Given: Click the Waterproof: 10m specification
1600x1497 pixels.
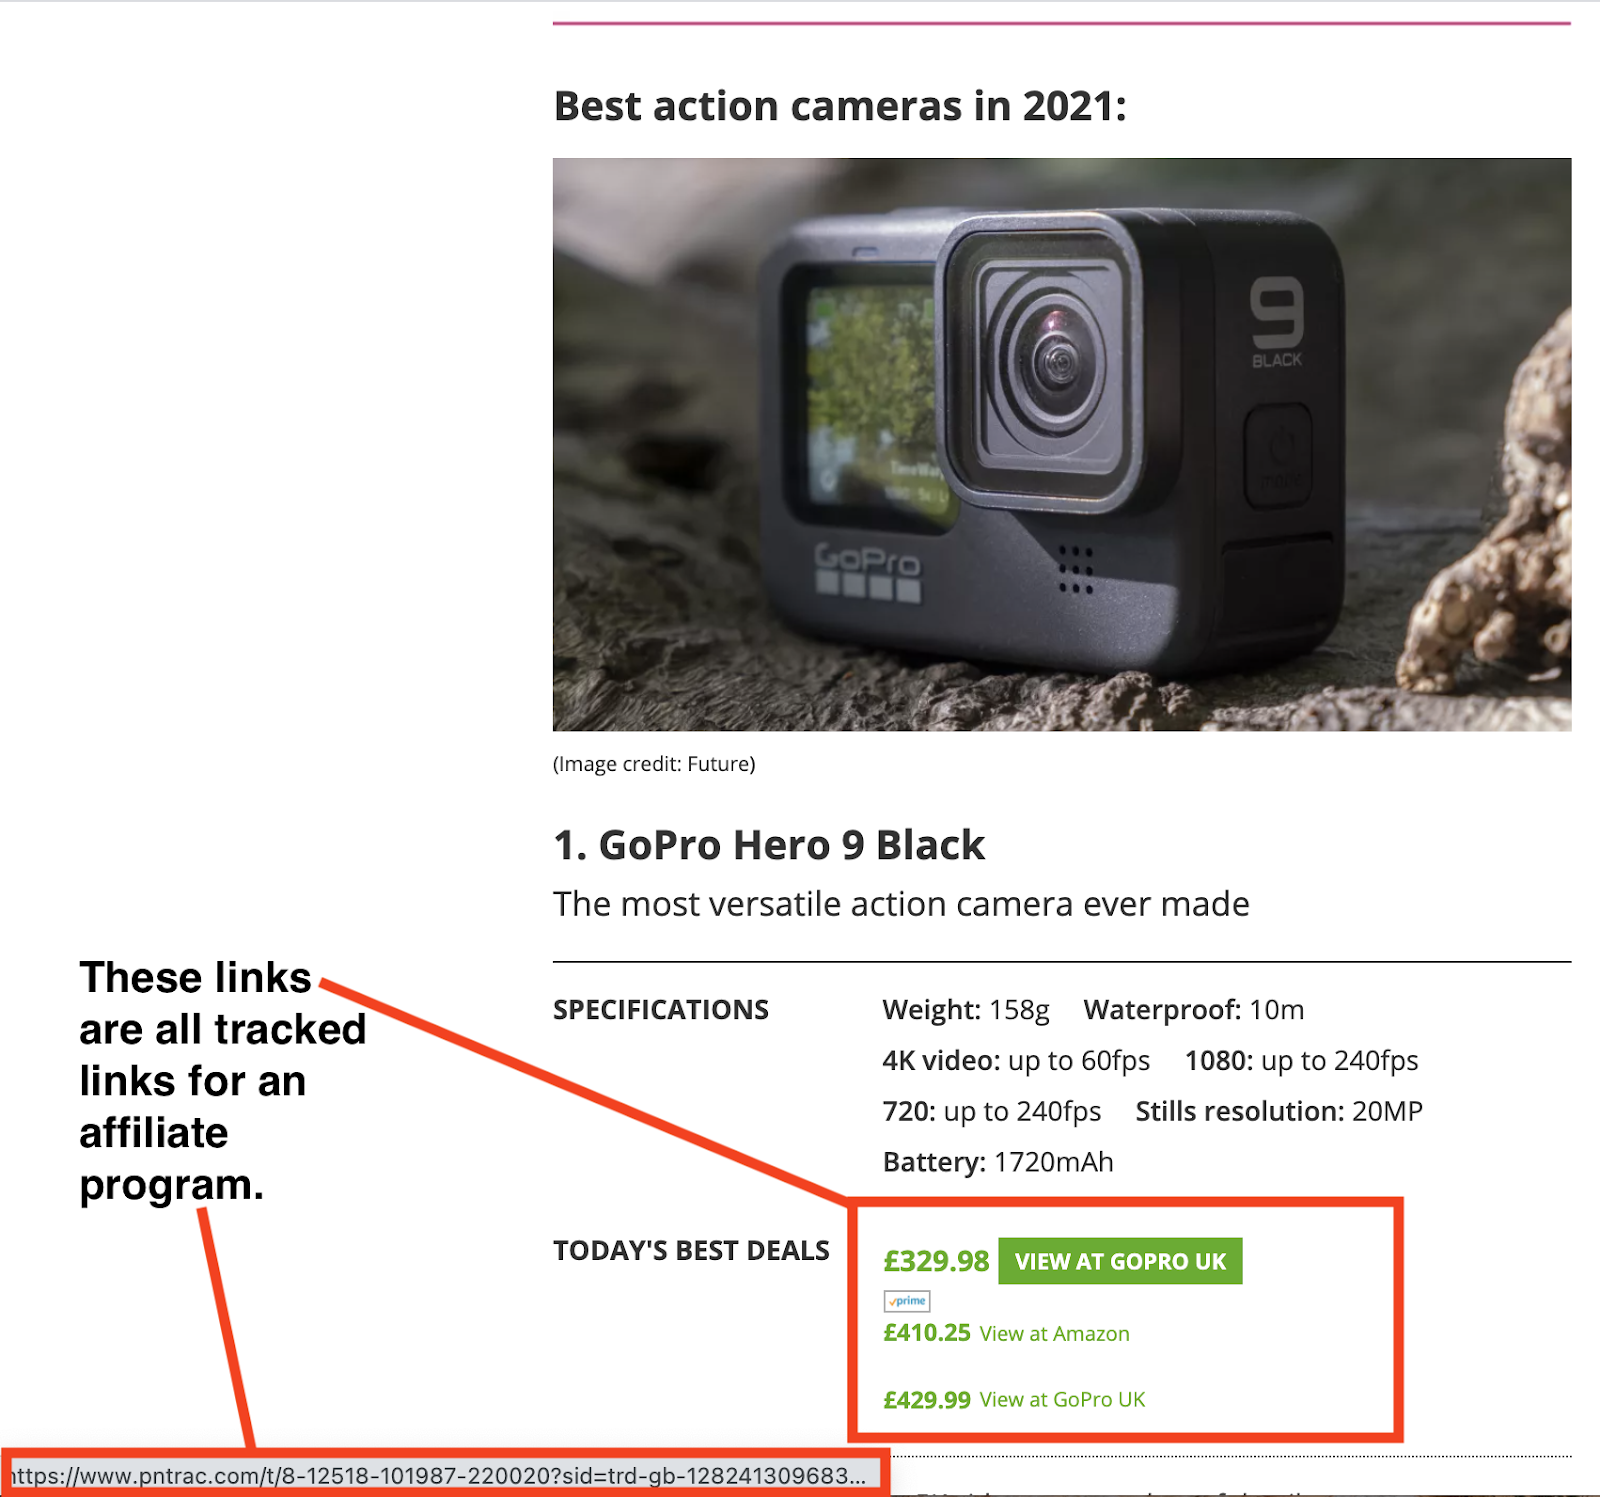Looking at the screenshot, I should (x=1194, y=1010).
